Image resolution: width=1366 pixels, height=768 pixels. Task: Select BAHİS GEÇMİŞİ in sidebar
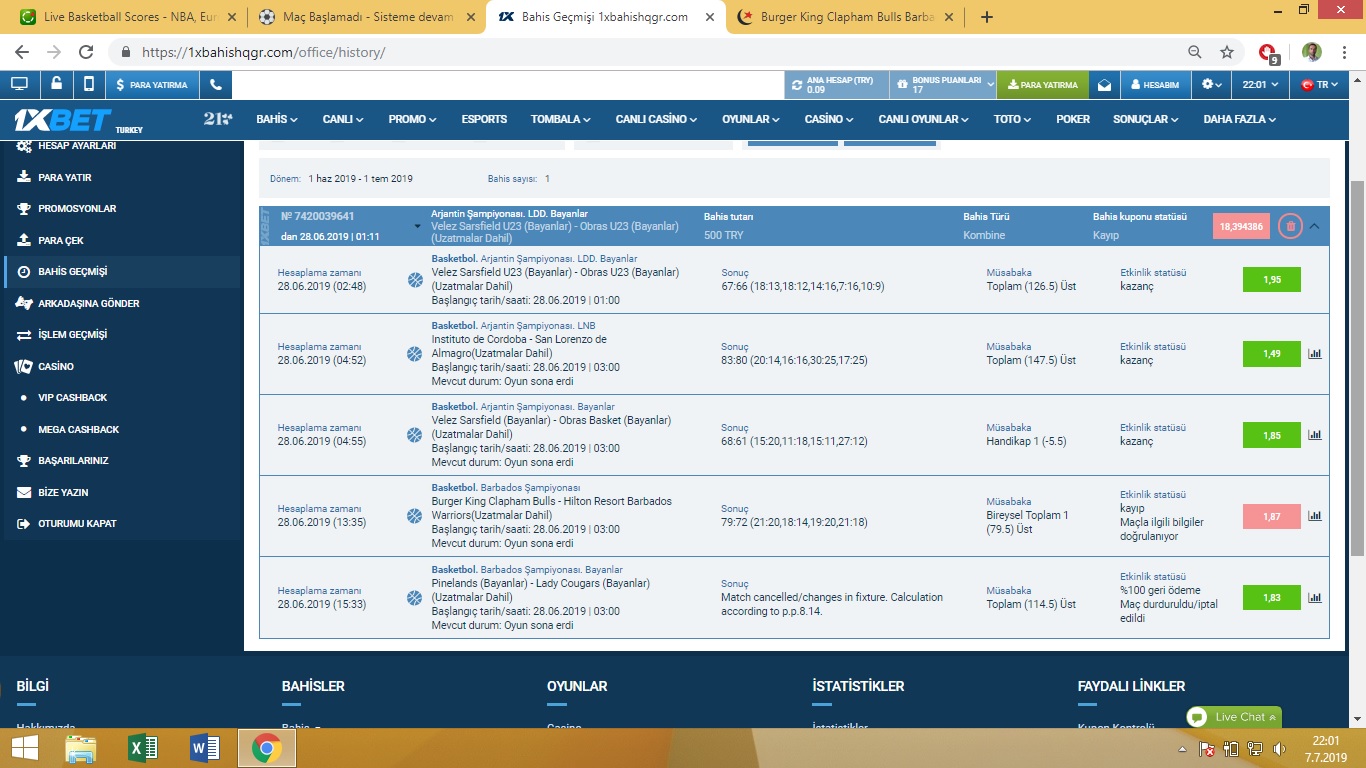(122, 272)
